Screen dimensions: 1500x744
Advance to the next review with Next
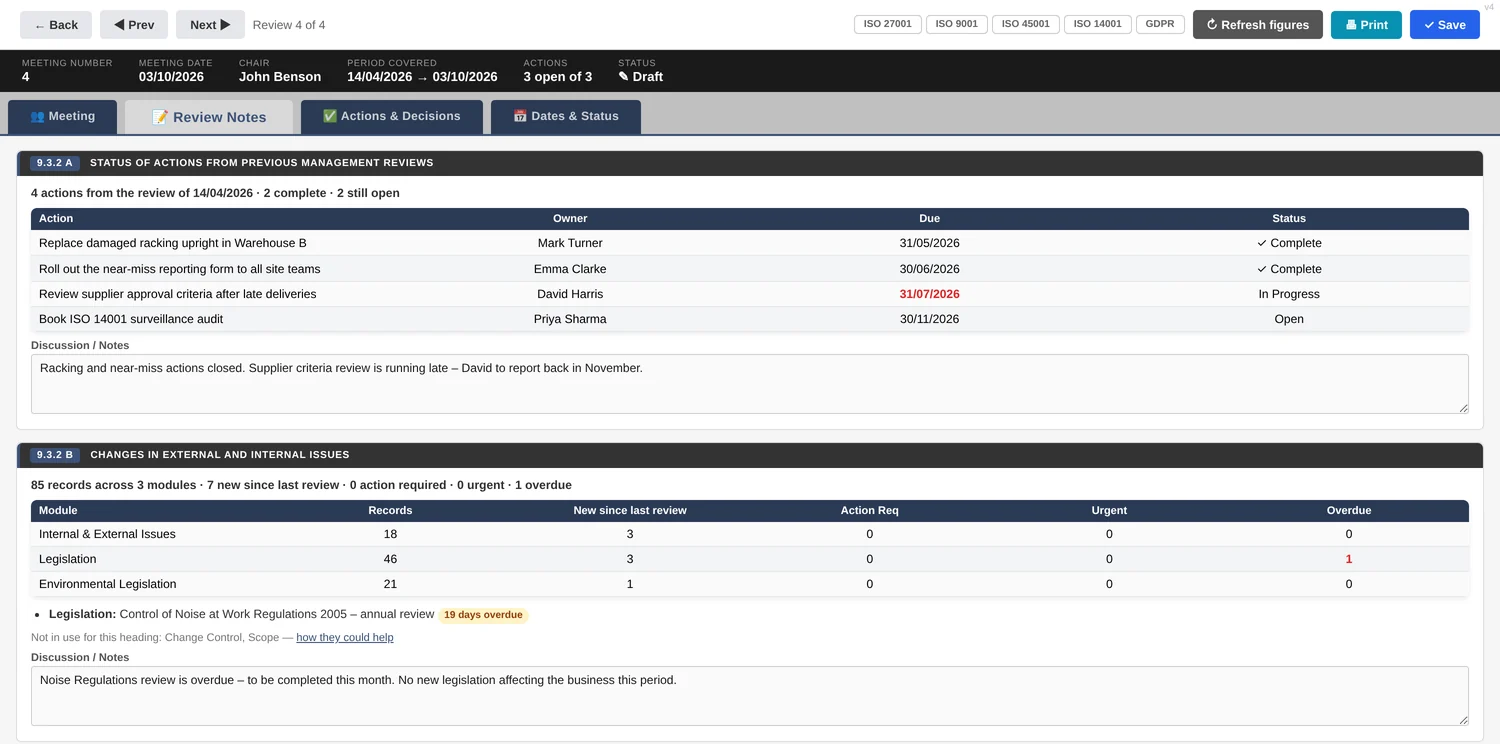210,25
